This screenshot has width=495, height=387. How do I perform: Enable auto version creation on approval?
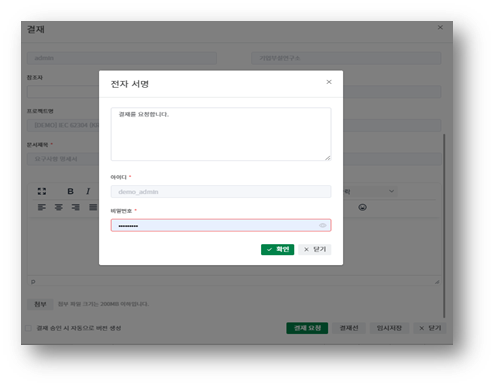(x=29, y=328)
